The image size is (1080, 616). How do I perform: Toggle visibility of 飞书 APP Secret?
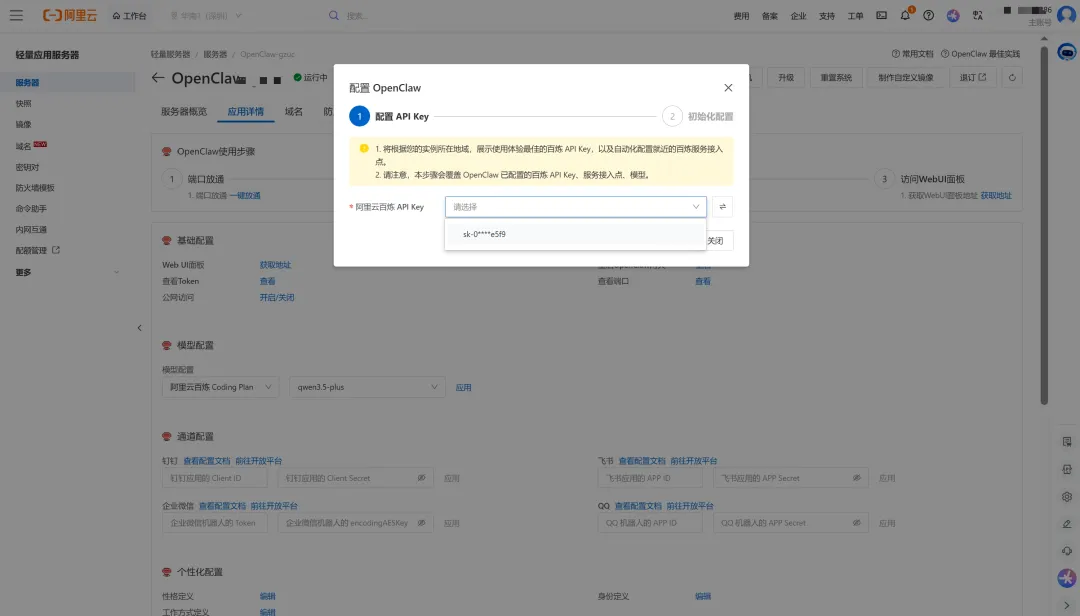click(857, 478)
